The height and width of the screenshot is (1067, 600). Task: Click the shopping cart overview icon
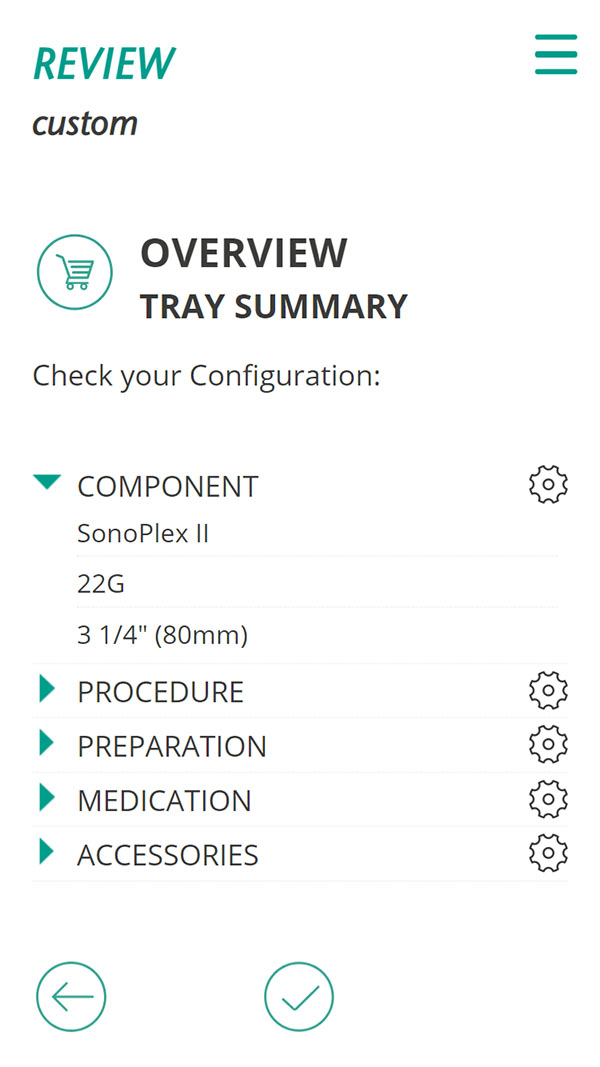click(75, 272)
